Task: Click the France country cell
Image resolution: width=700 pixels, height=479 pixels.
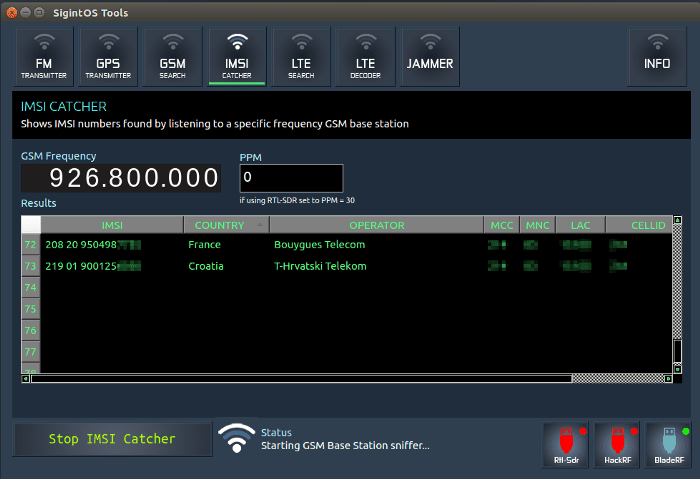Action: point(226,245)
